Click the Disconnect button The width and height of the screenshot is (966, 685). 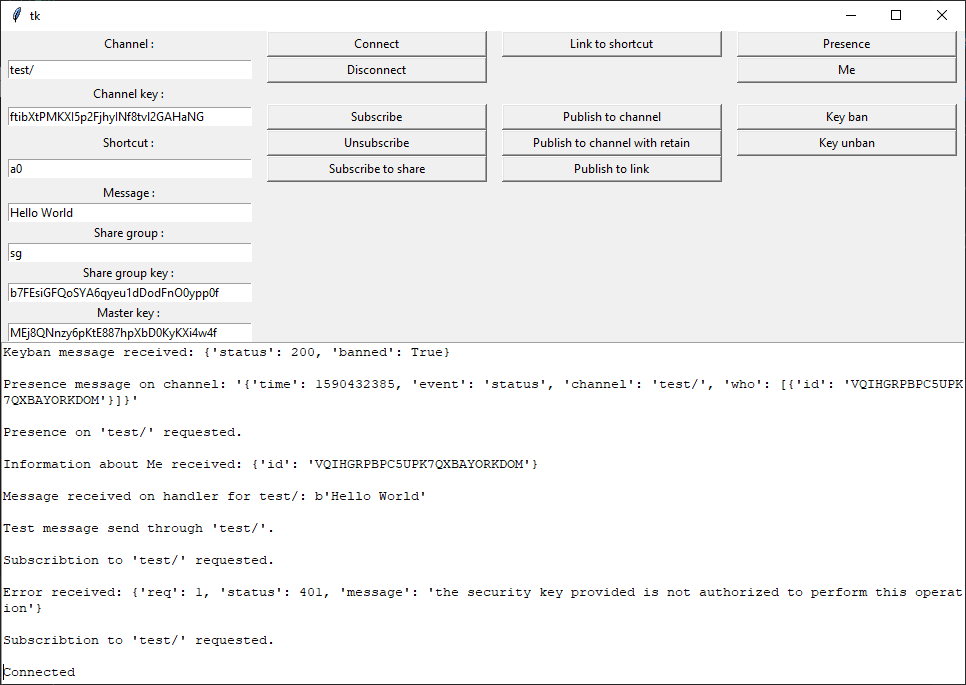point(376,70)
